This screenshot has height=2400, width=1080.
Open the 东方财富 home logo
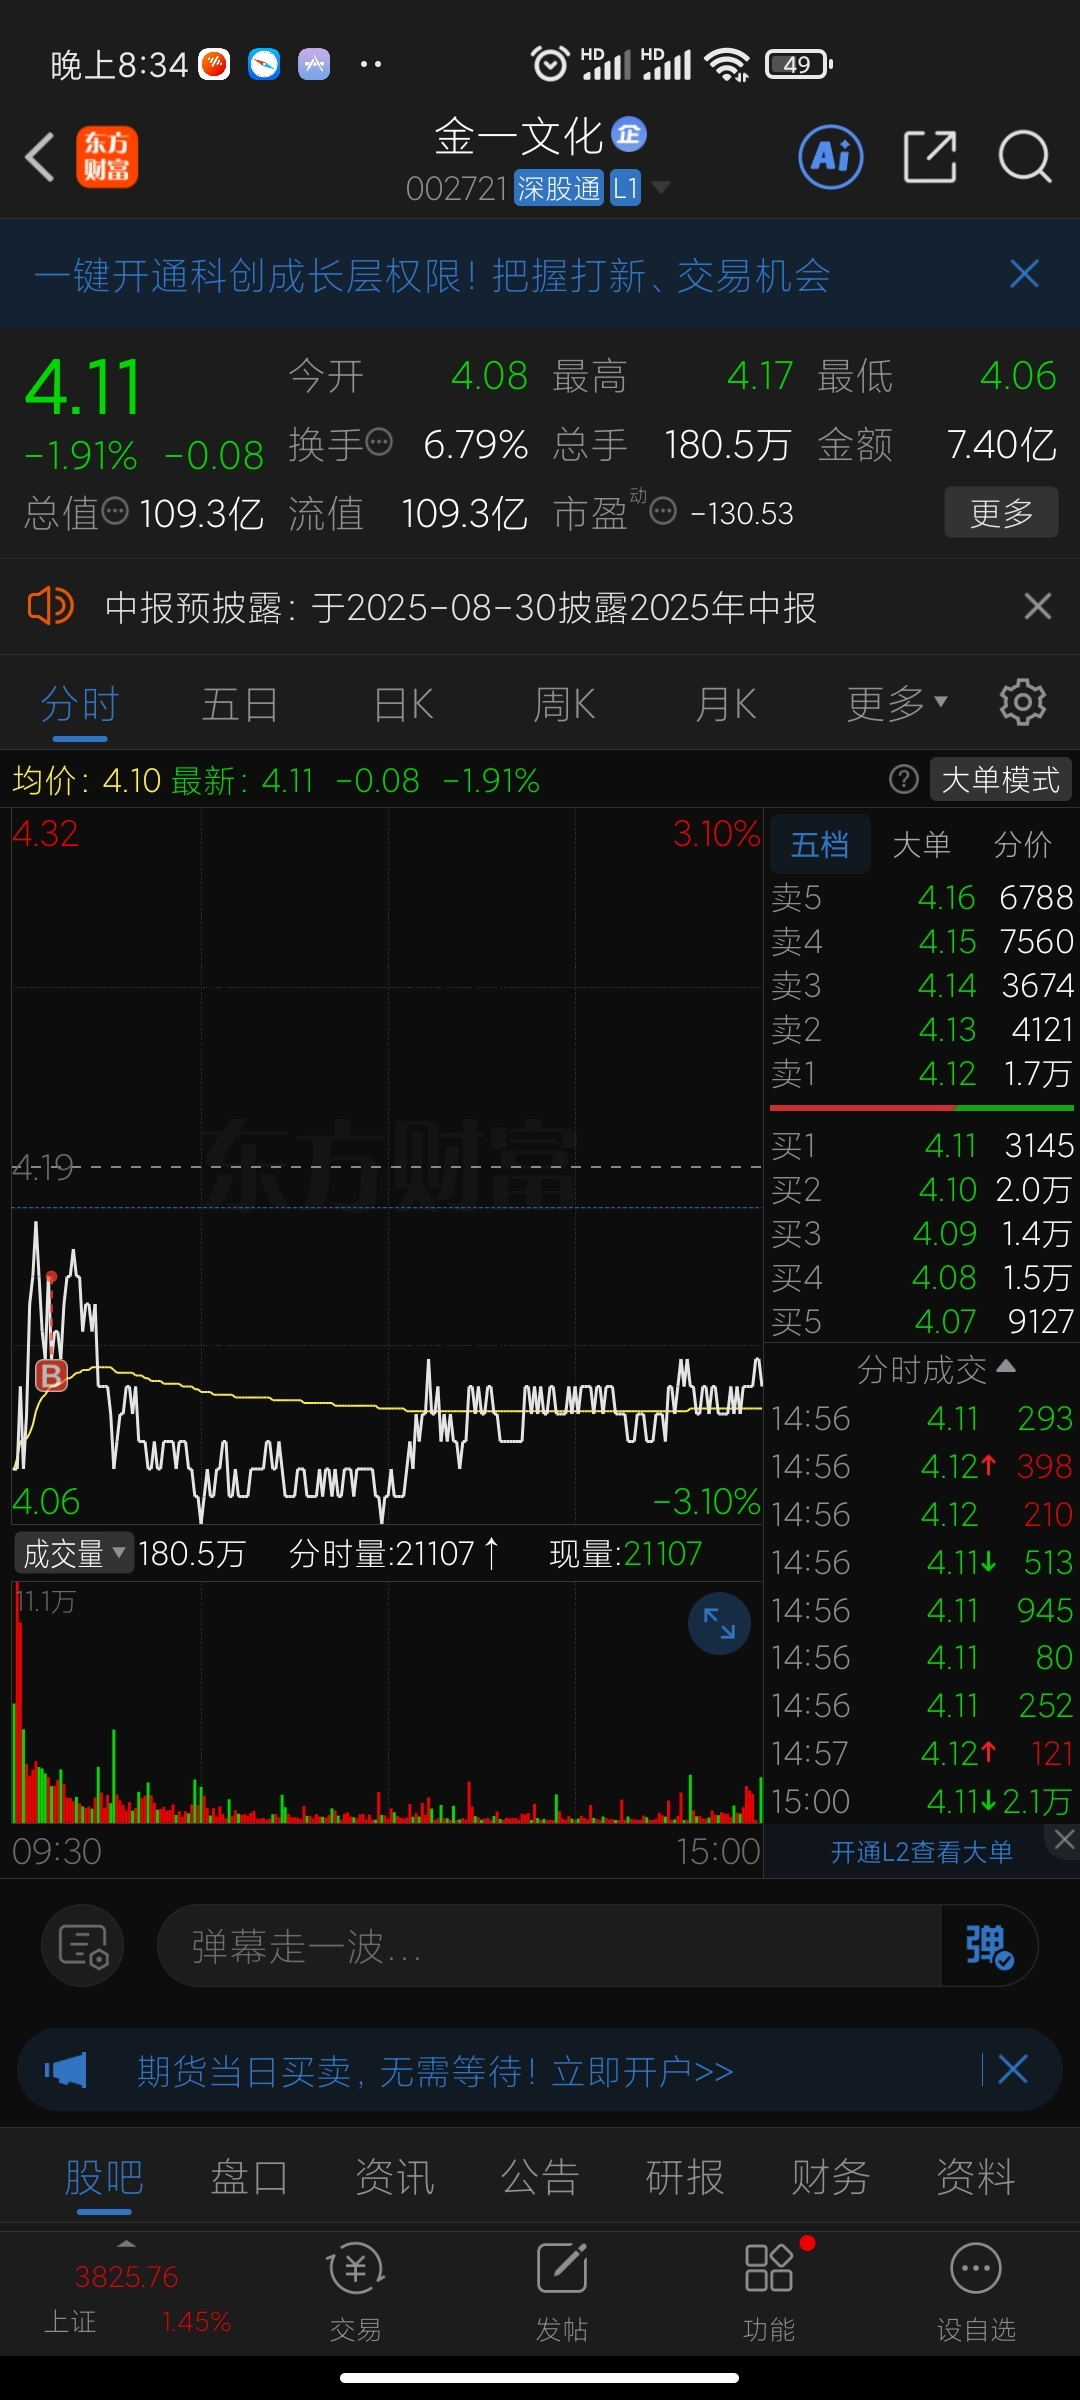107,157
